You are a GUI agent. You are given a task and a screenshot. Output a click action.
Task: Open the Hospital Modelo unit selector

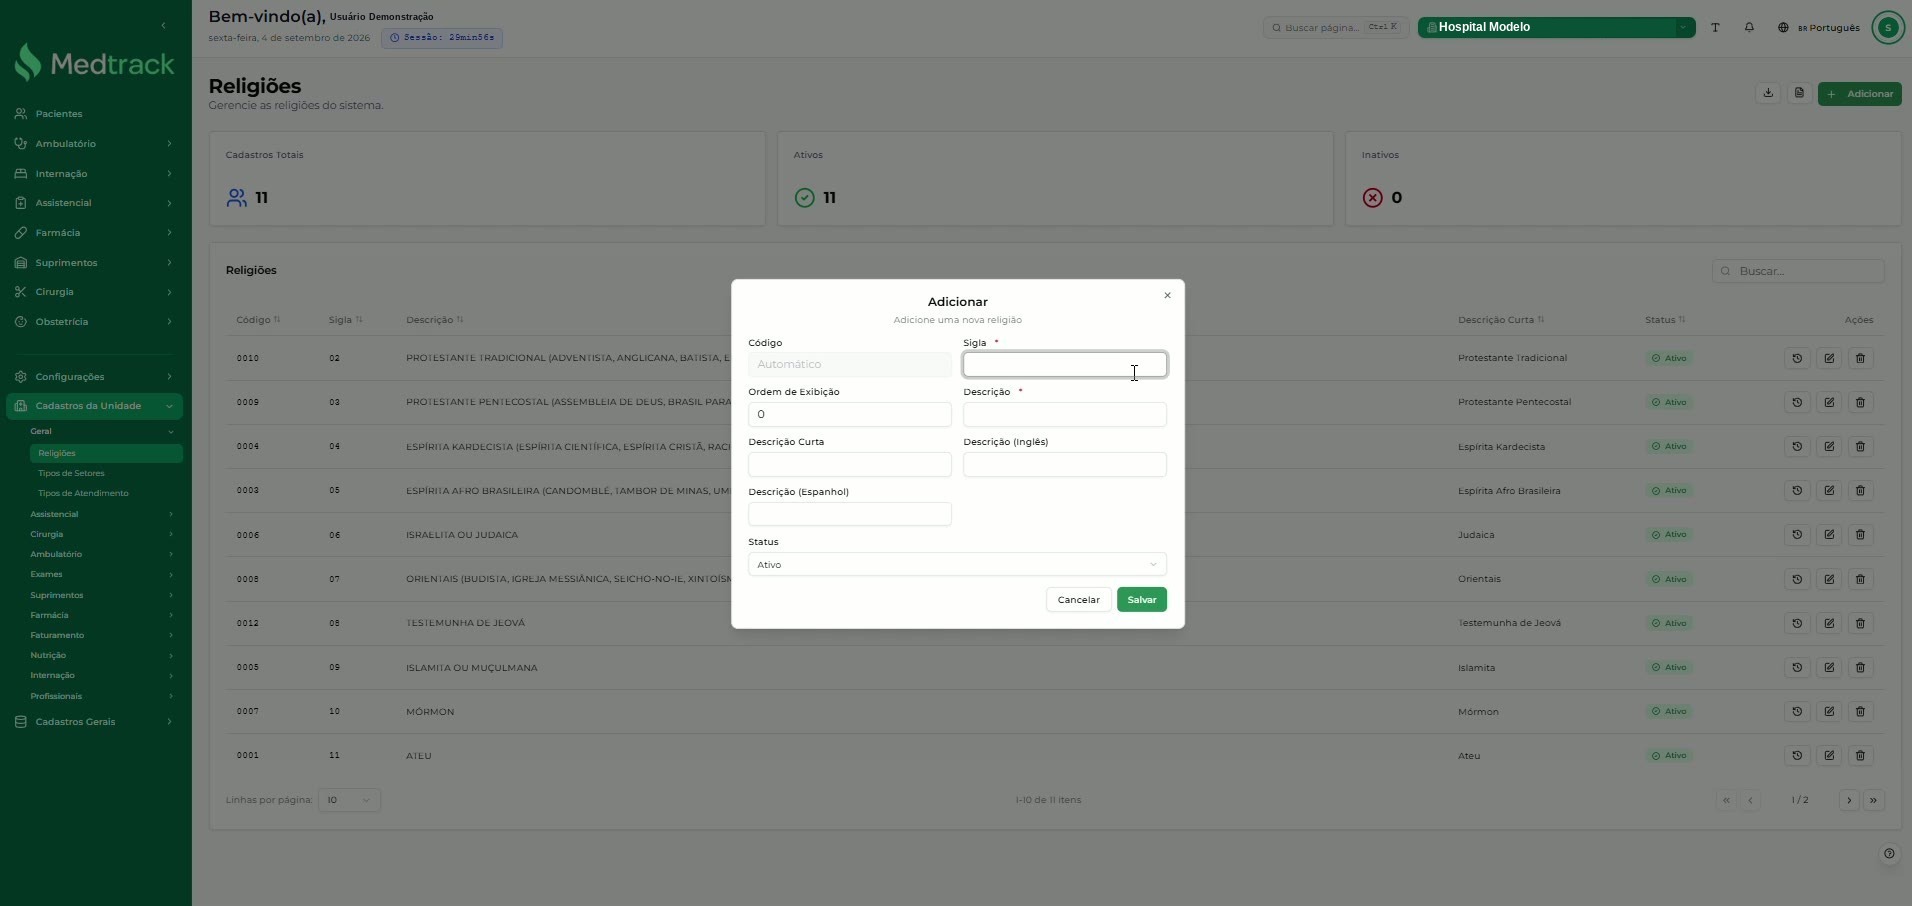(1556, 28)
